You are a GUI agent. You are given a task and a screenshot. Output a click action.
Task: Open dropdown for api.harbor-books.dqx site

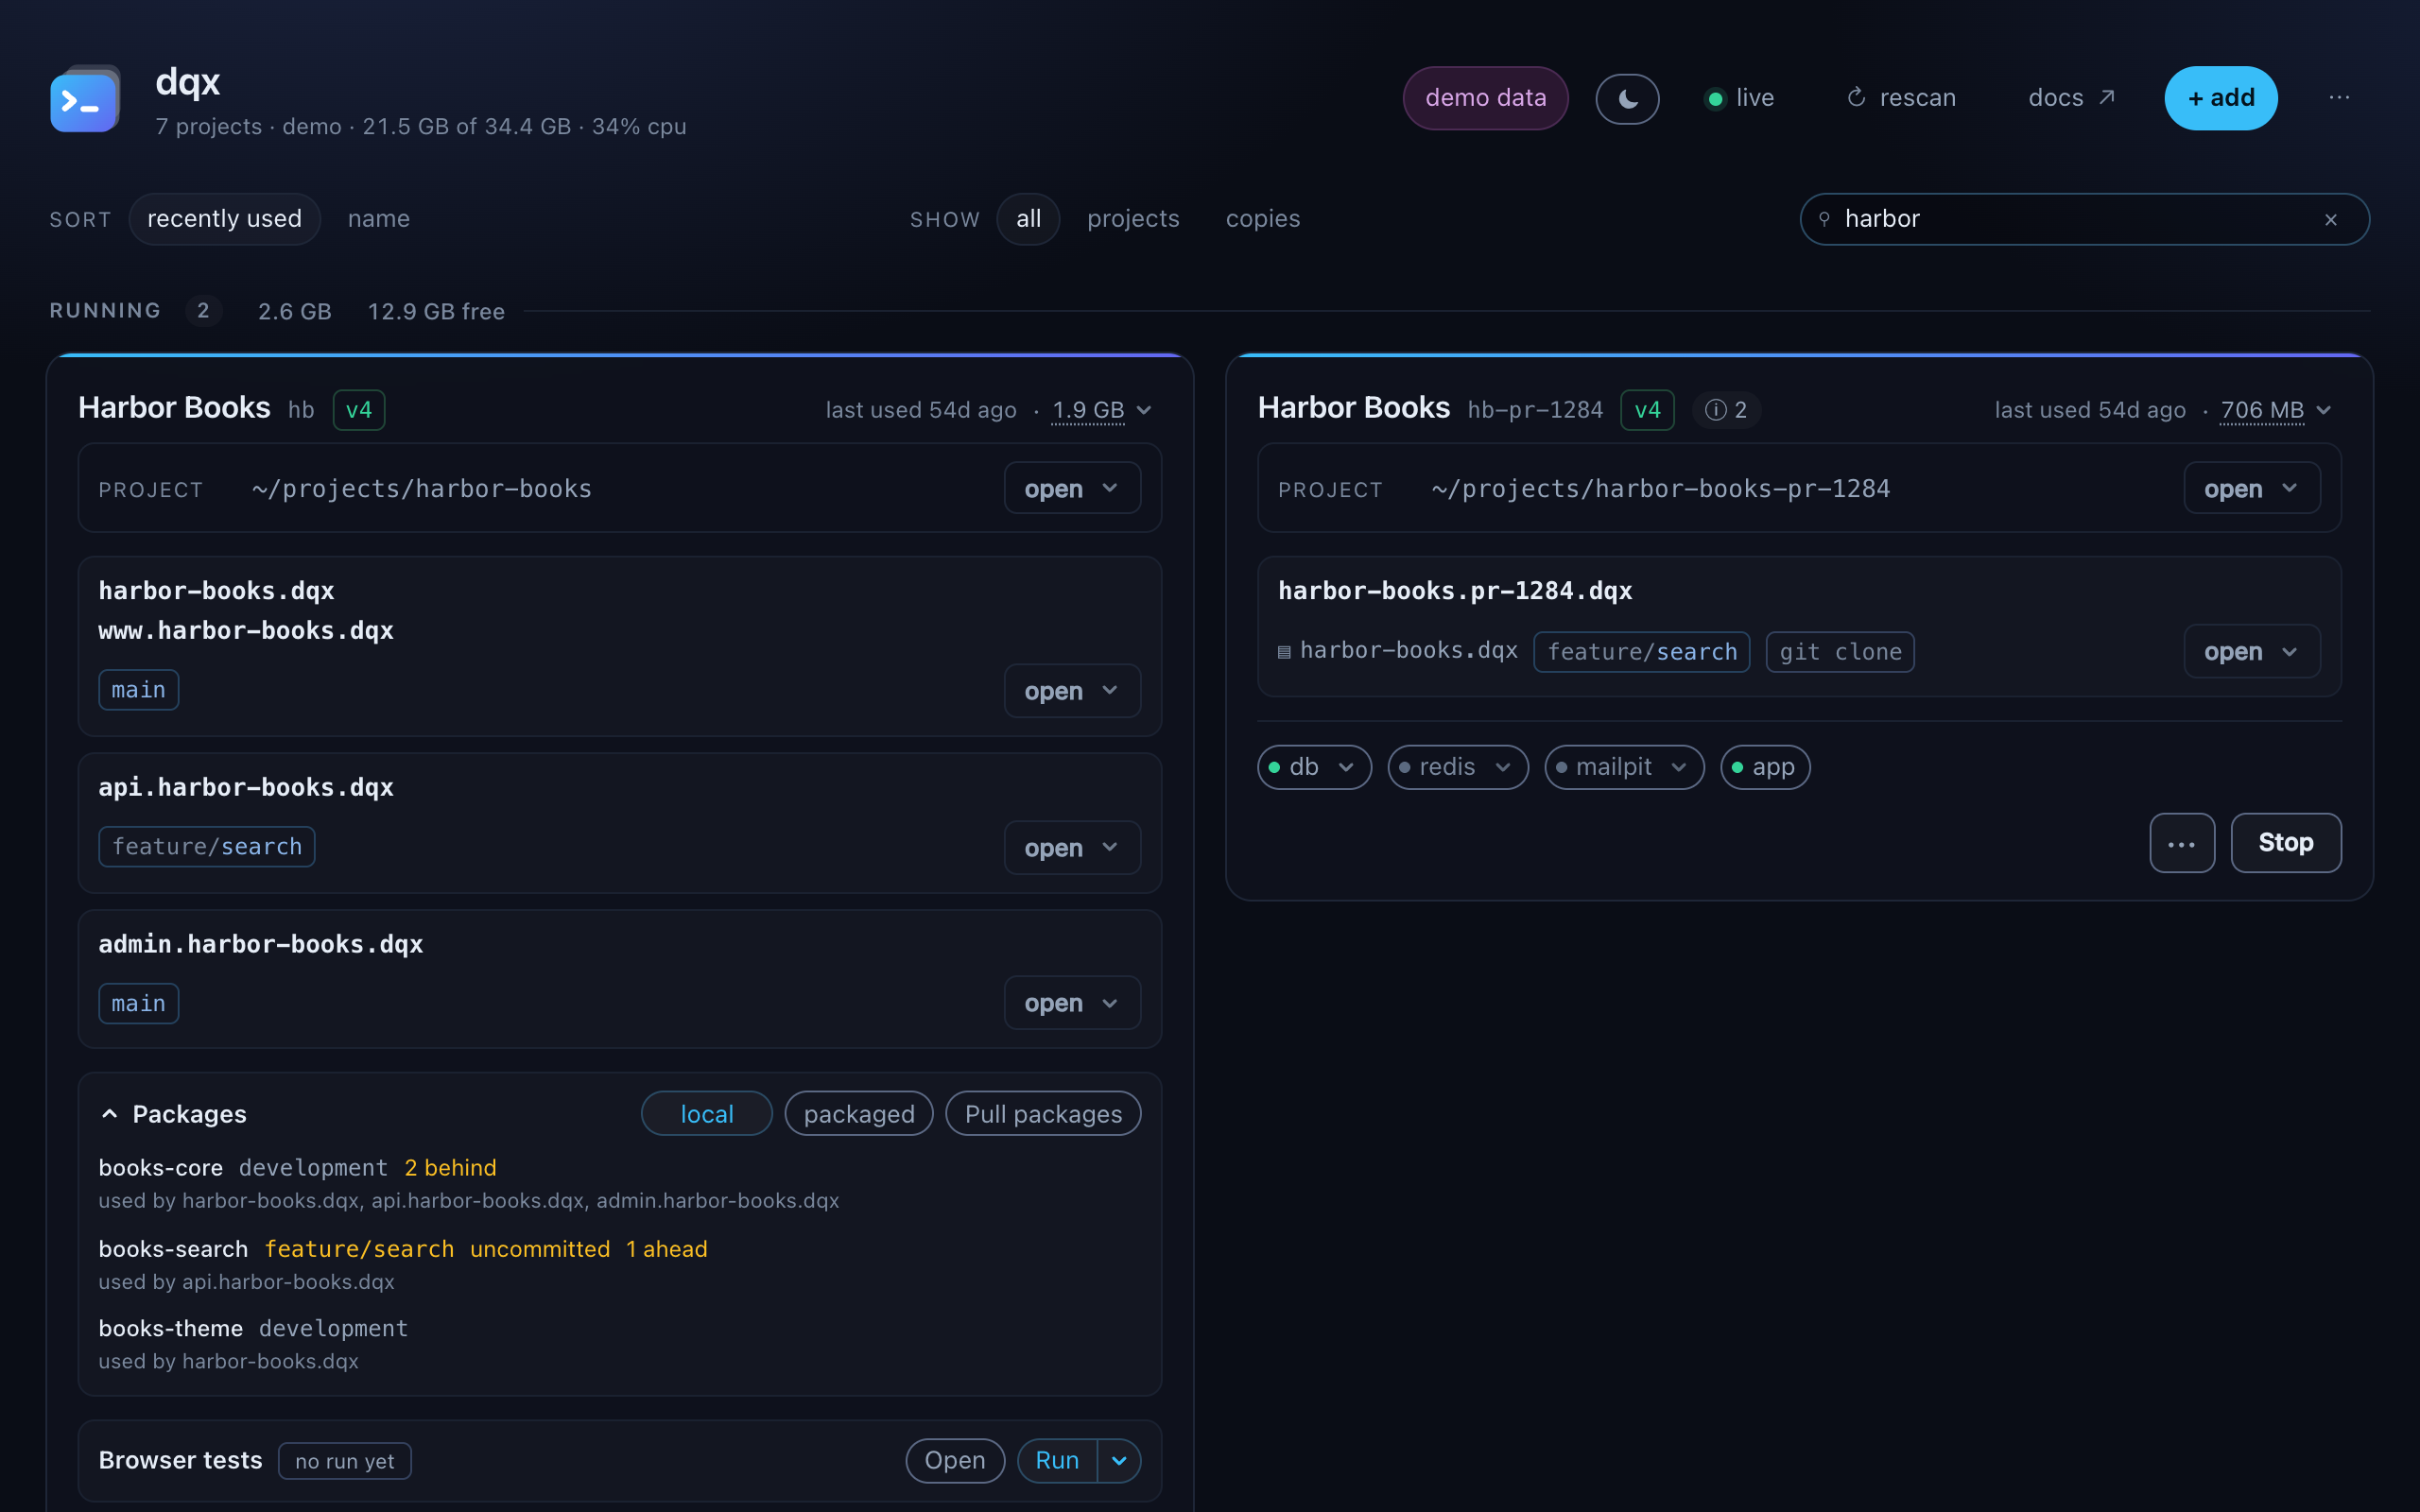point(1072,848)
